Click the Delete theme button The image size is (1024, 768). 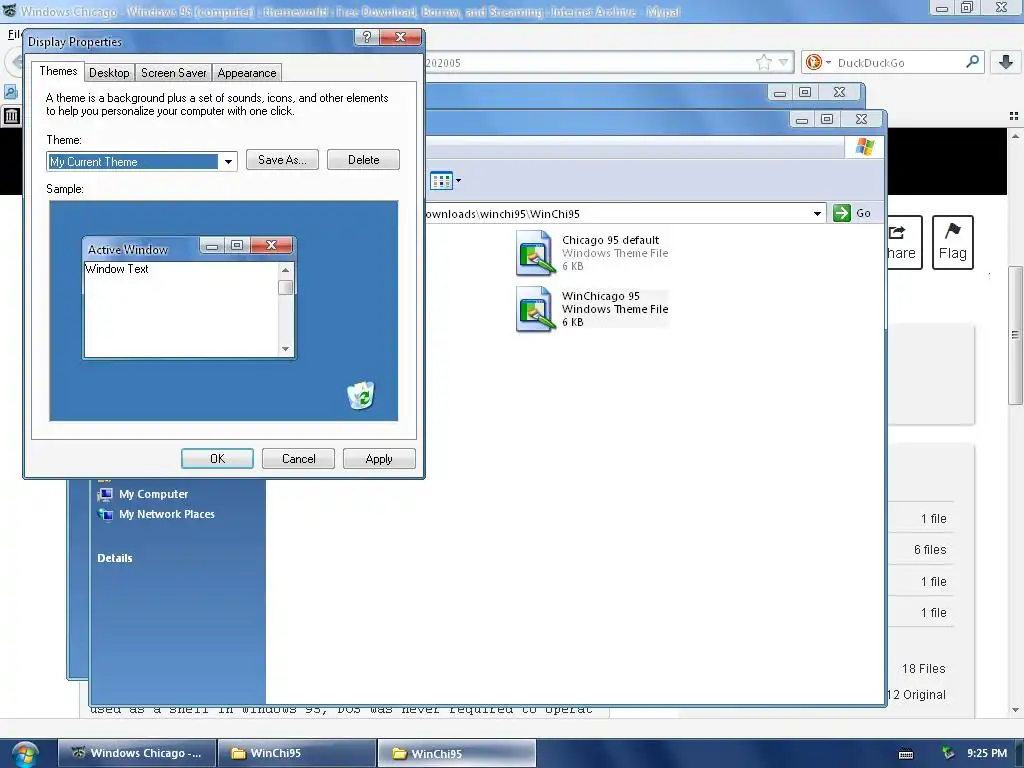pos(363,160)
